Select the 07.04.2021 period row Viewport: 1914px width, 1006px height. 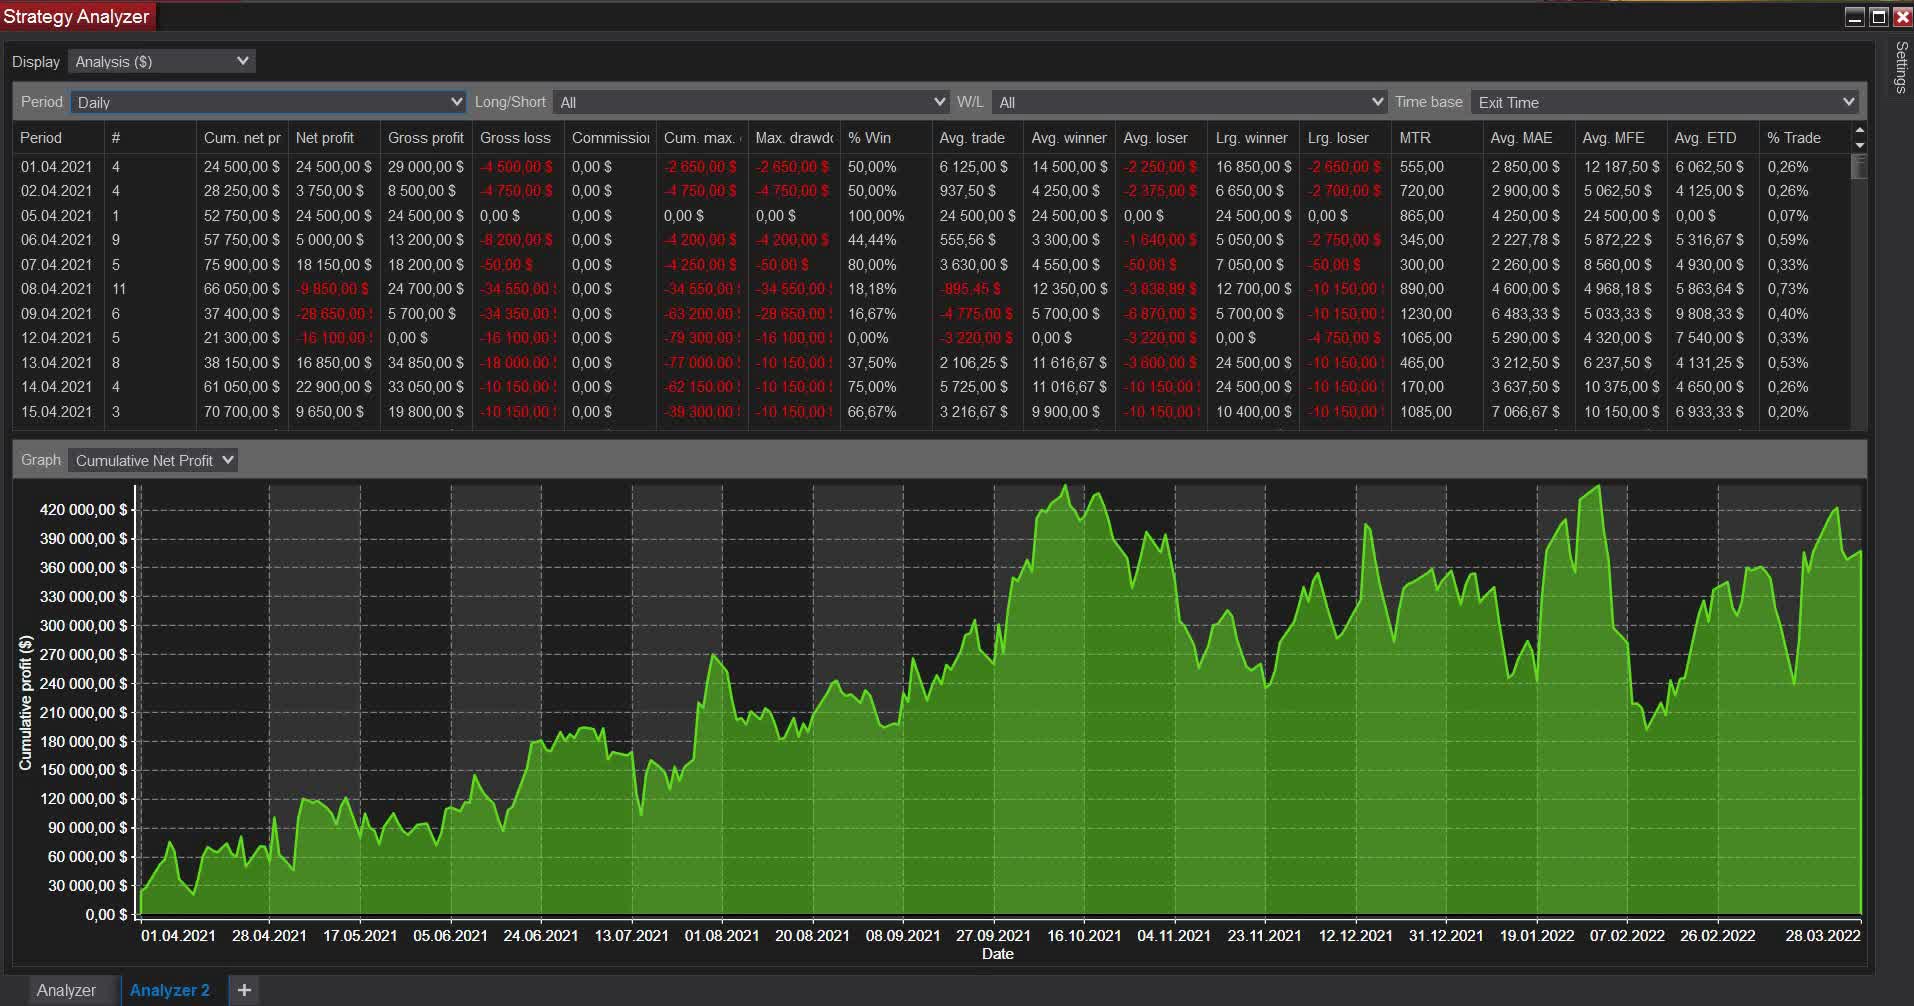(933, 265)
